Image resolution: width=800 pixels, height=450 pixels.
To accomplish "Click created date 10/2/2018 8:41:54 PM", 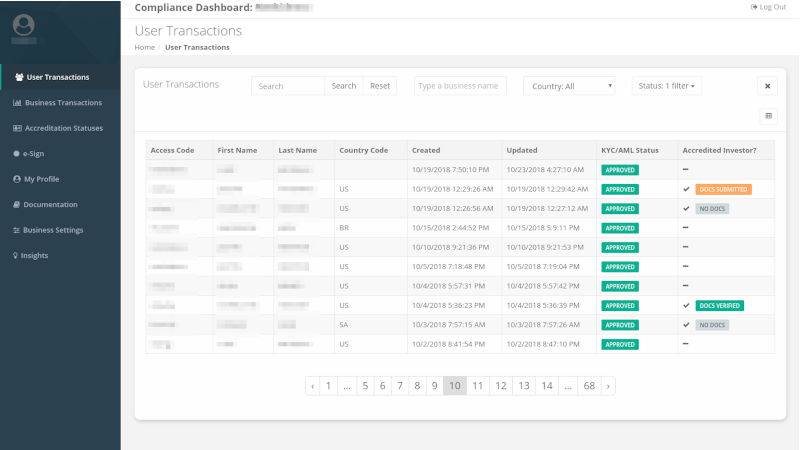I will pyautogui.click(x=448, y=344).
